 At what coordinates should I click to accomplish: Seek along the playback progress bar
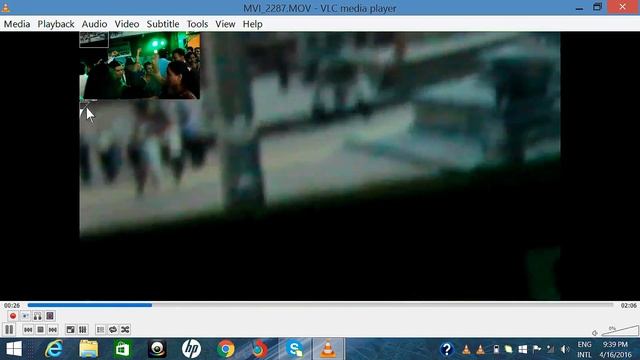click(x=320, y=305)
